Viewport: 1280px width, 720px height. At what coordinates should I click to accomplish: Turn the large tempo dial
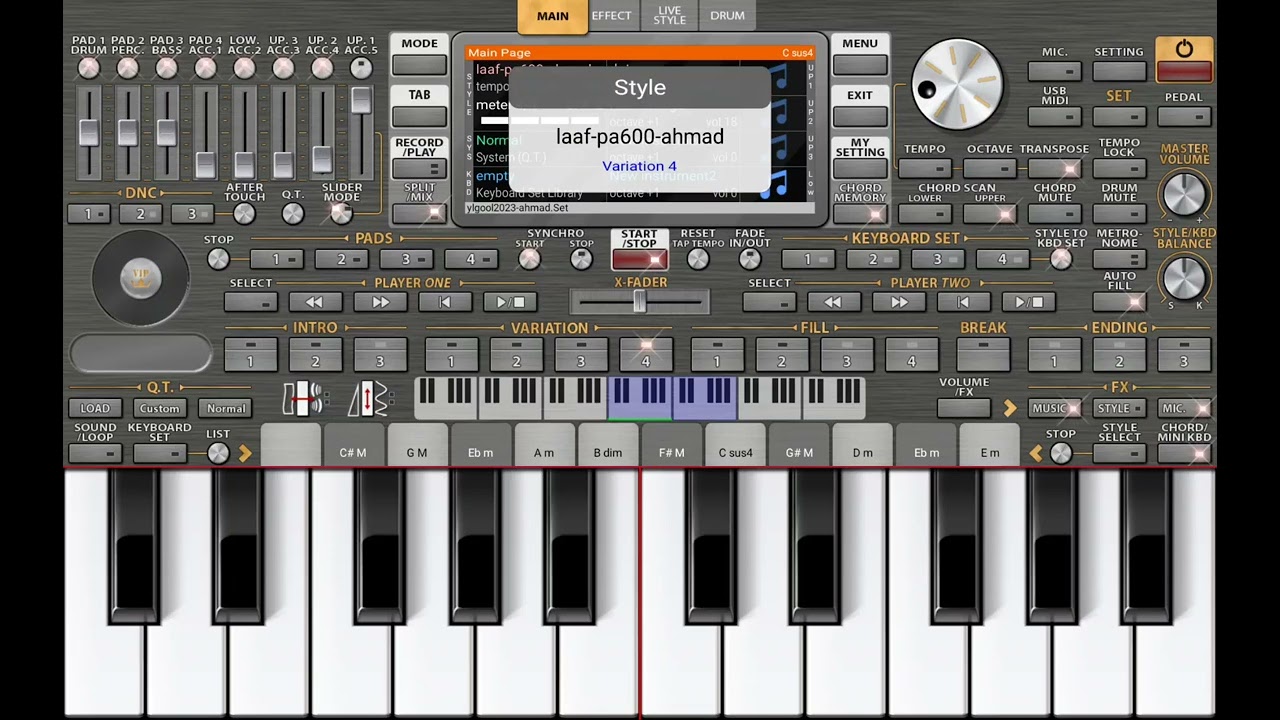pos(957,84)
